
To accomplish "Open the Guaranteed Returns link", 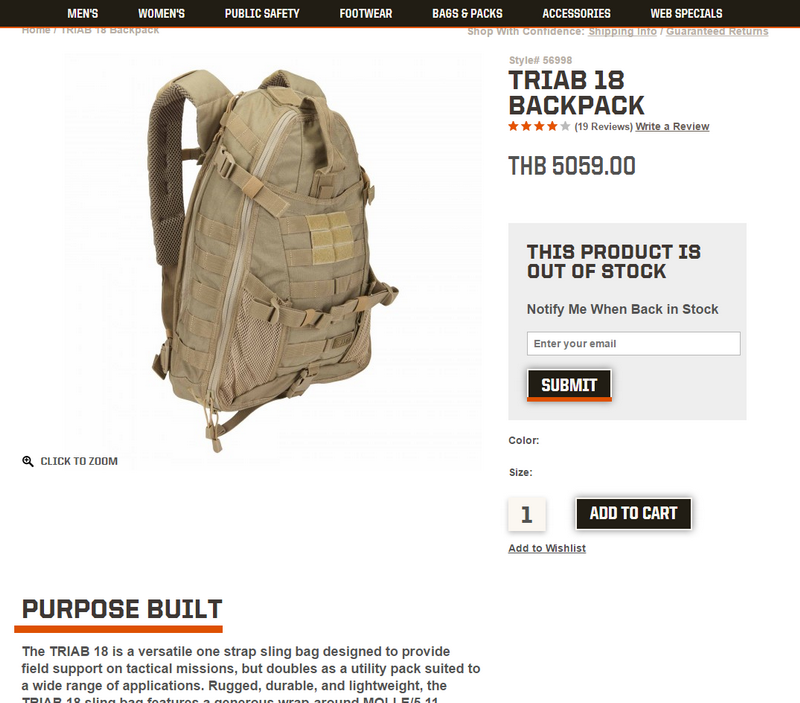I will (717, 32).
